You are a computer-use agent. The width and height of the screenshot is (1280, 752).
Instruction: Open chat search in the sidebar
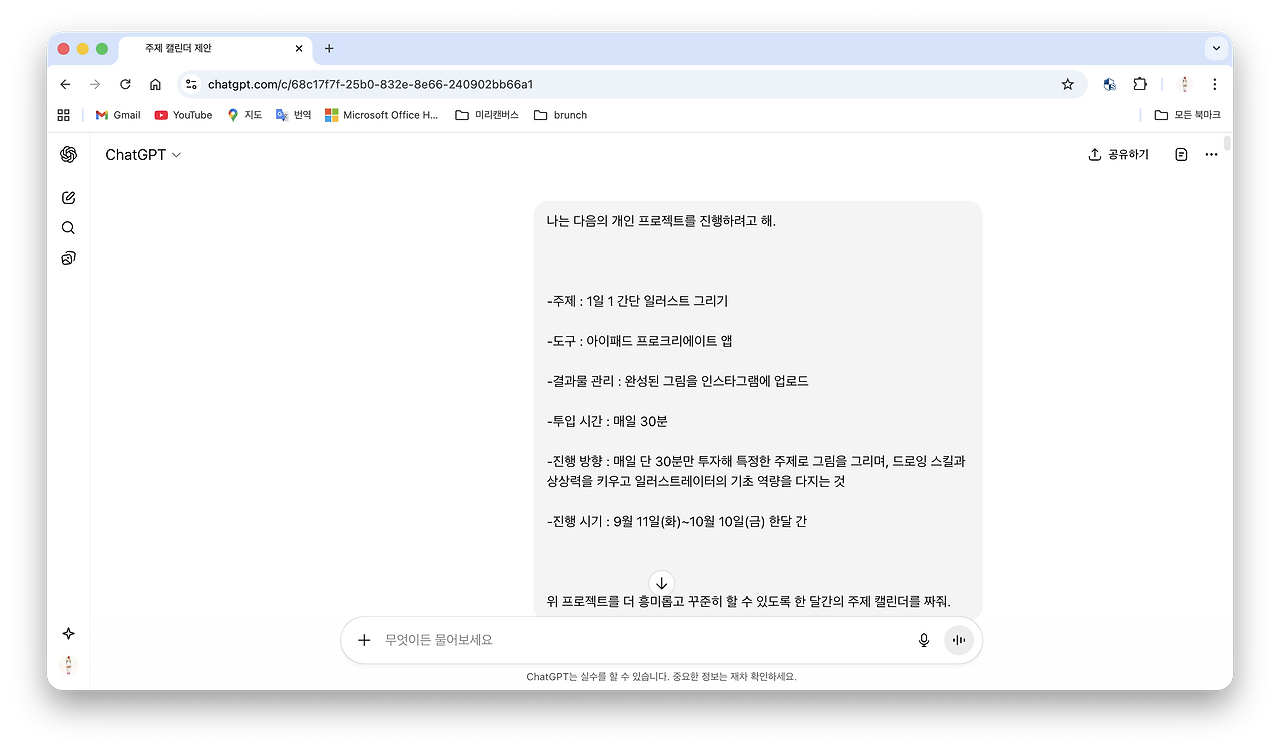coord(68,227)
